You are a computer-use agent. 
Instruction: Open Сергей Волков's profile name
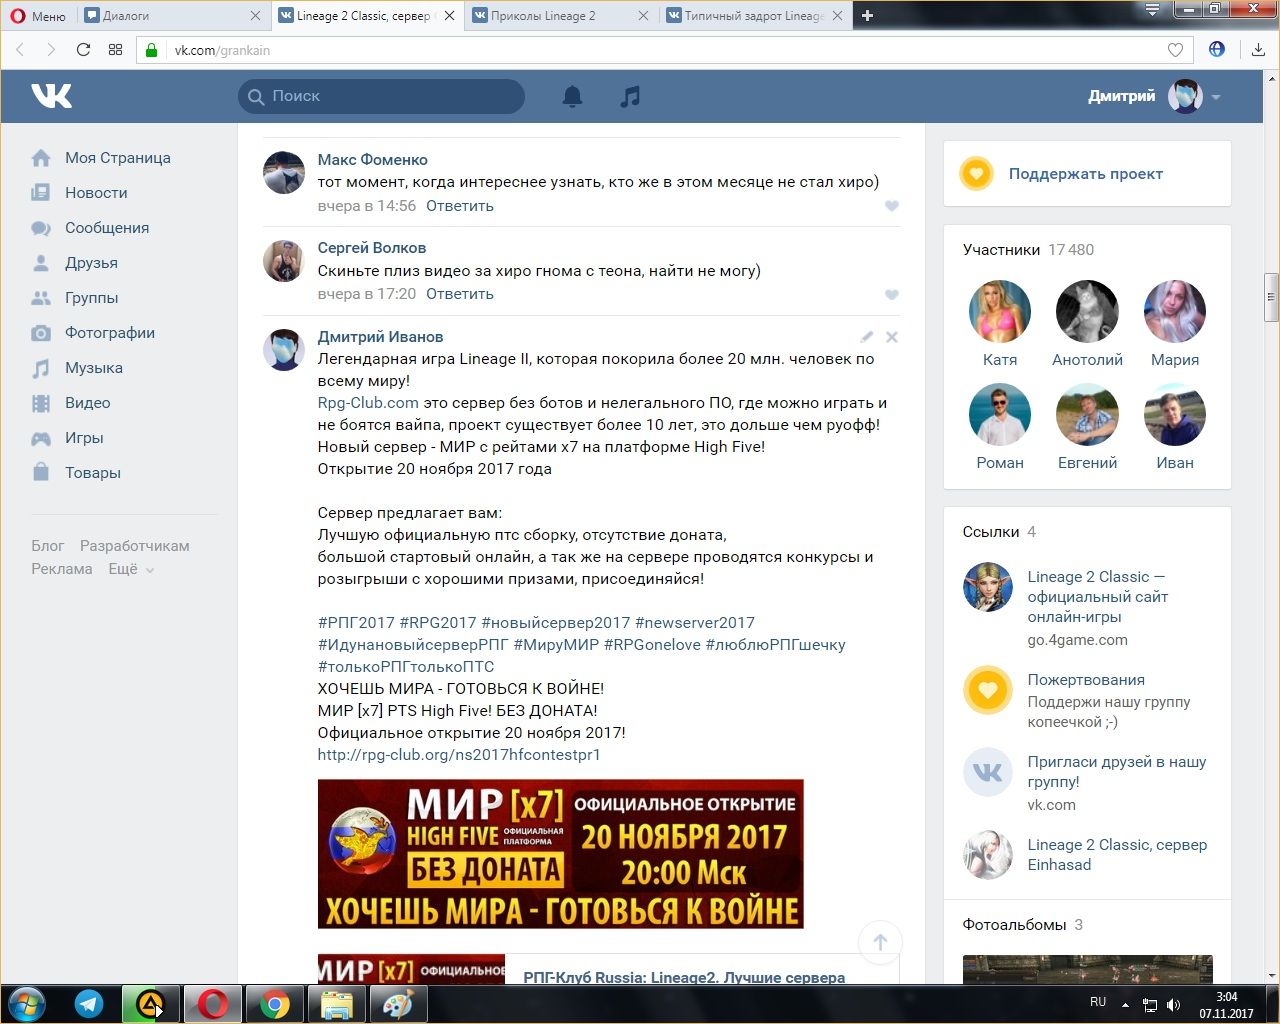[372, 248]
